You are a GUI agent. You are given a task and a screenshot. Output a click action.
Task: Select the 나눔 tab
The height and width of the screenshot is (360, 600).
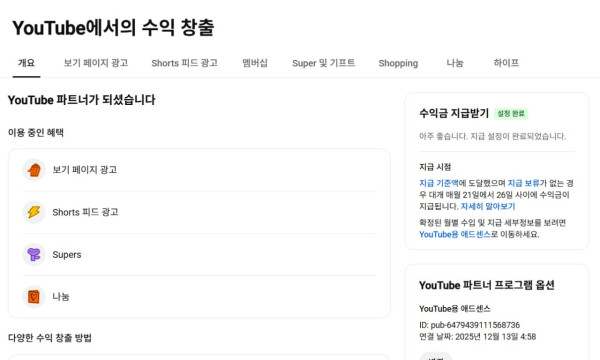point(455,63)
